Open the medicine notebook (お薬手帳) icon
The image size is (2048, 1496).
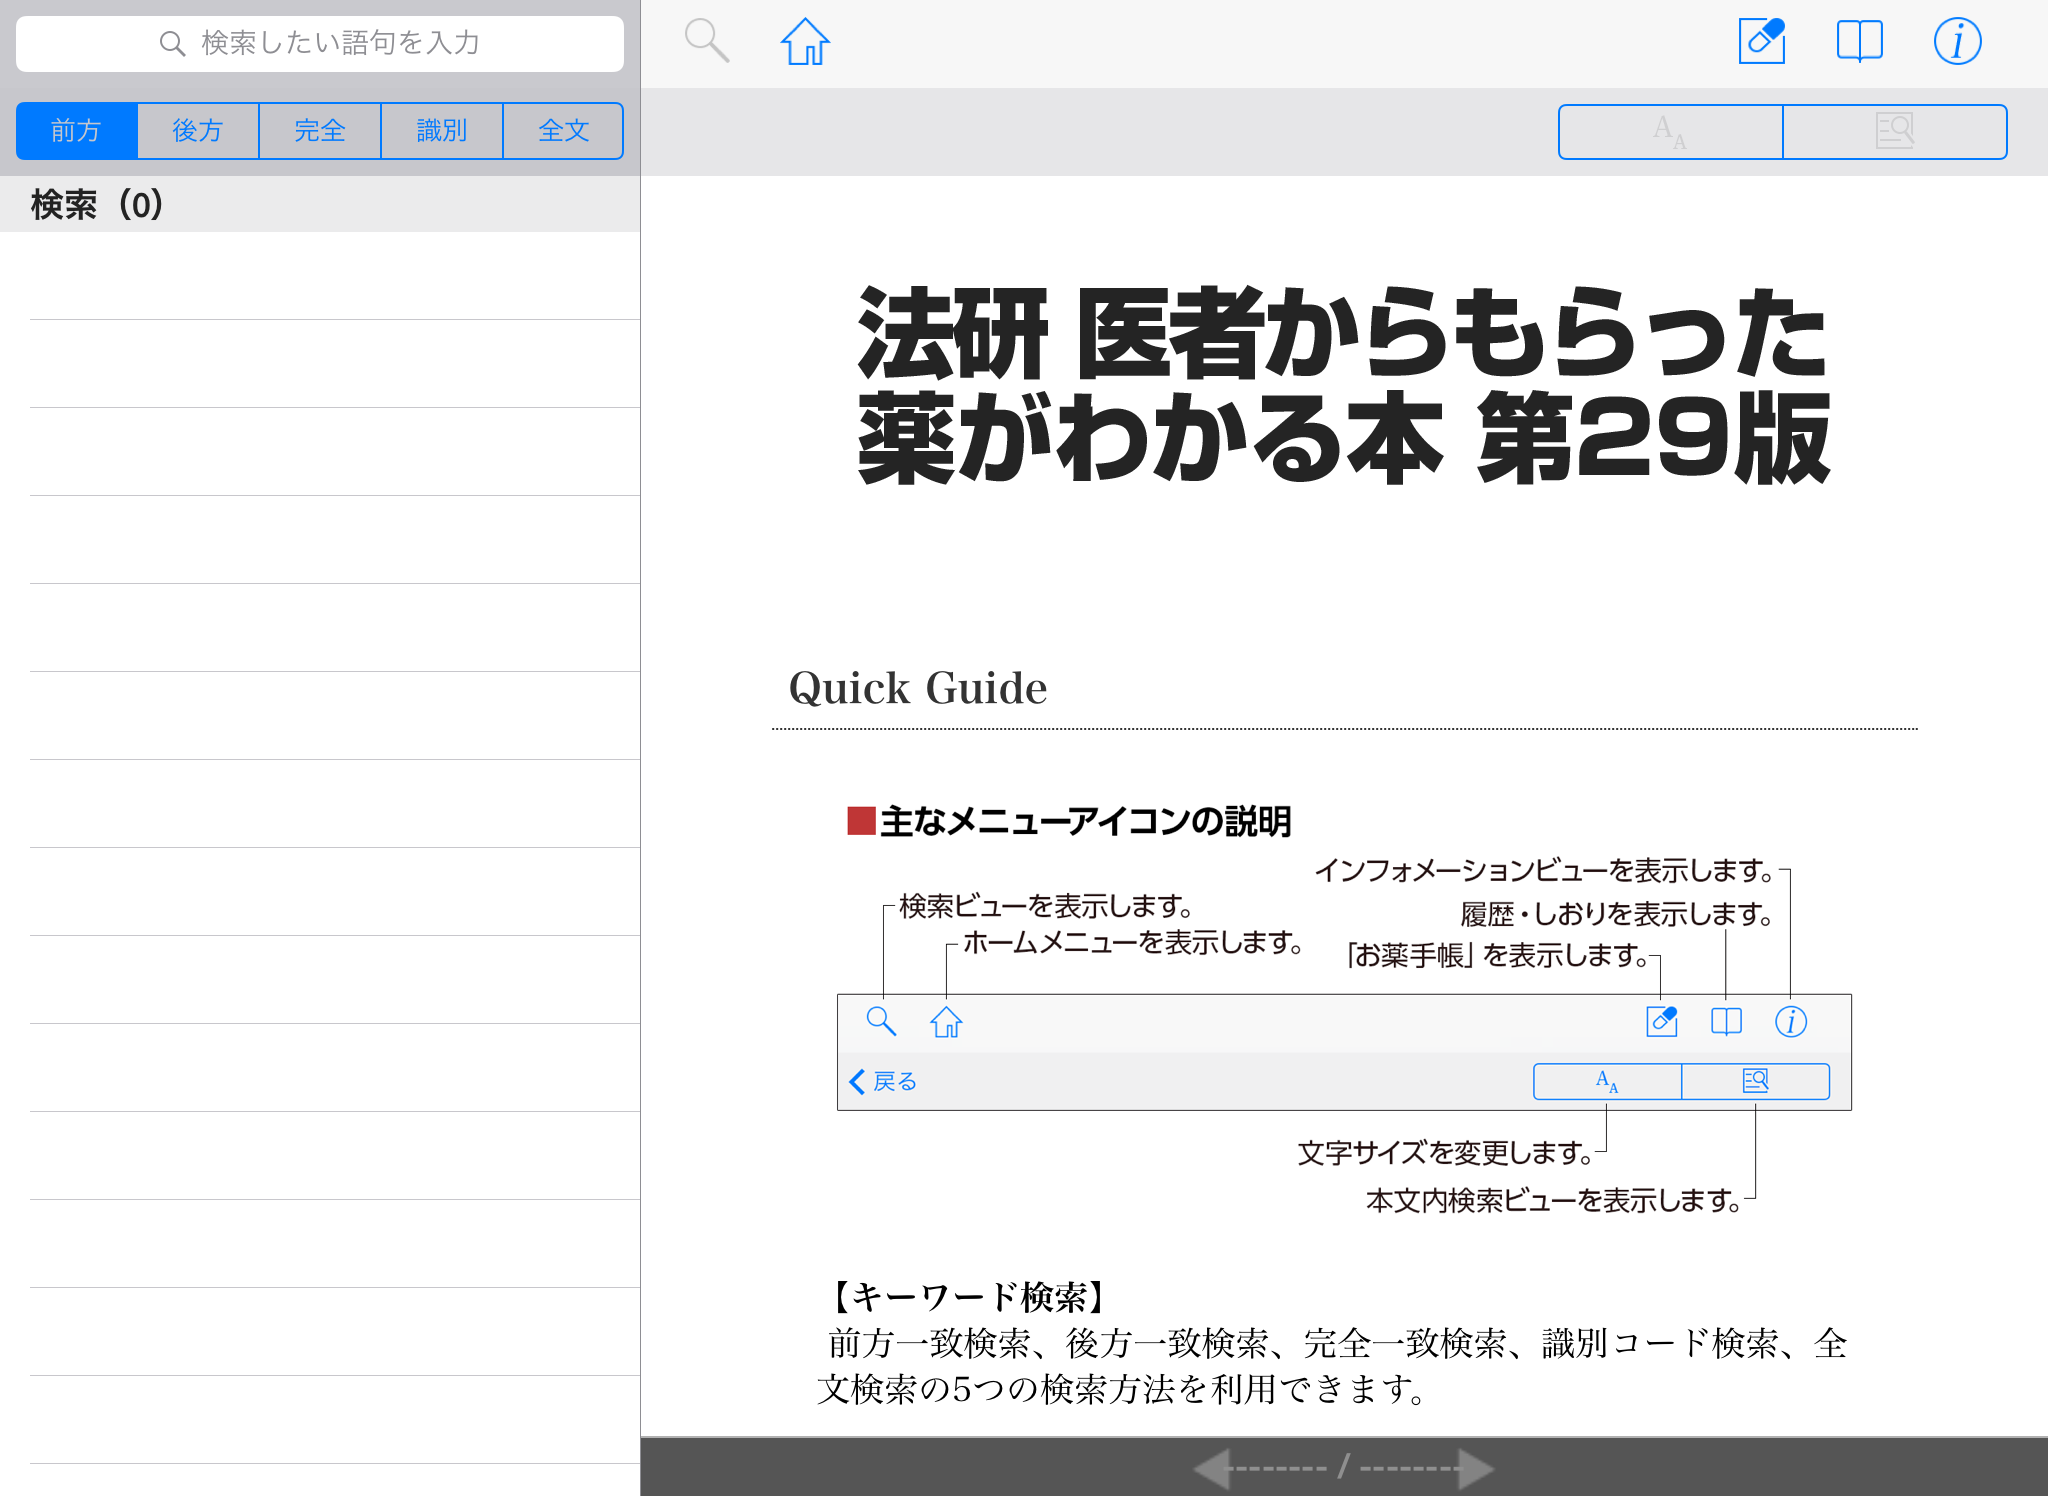(1761, 42)
